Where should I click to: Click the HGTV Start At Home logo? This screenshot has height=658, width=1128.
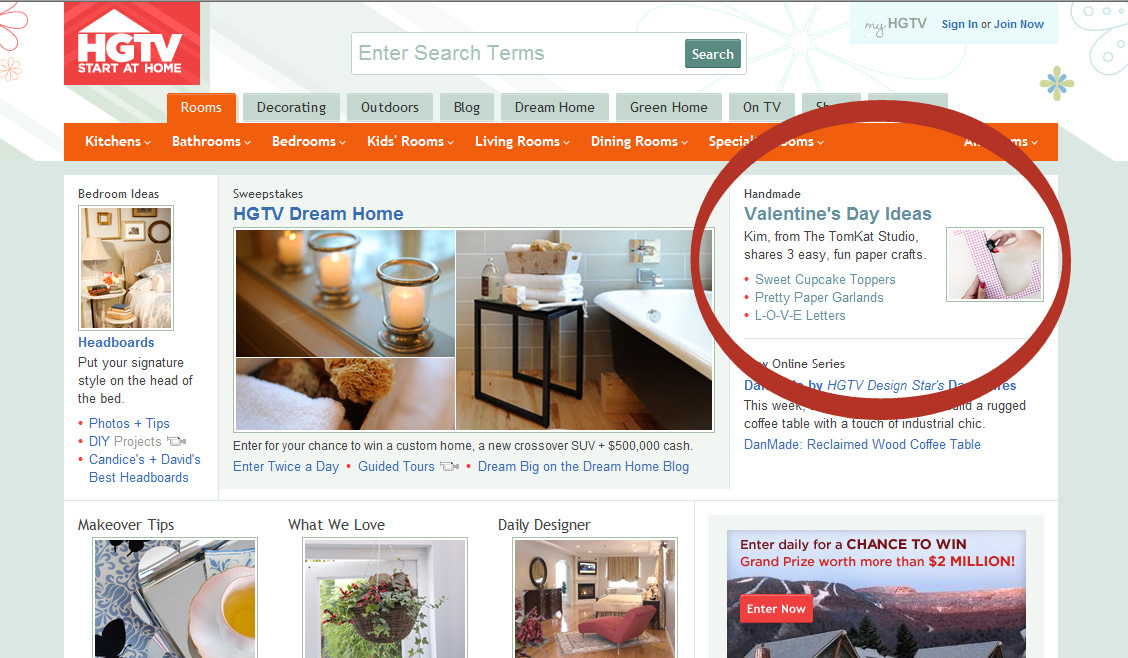(x=132, y=43)
